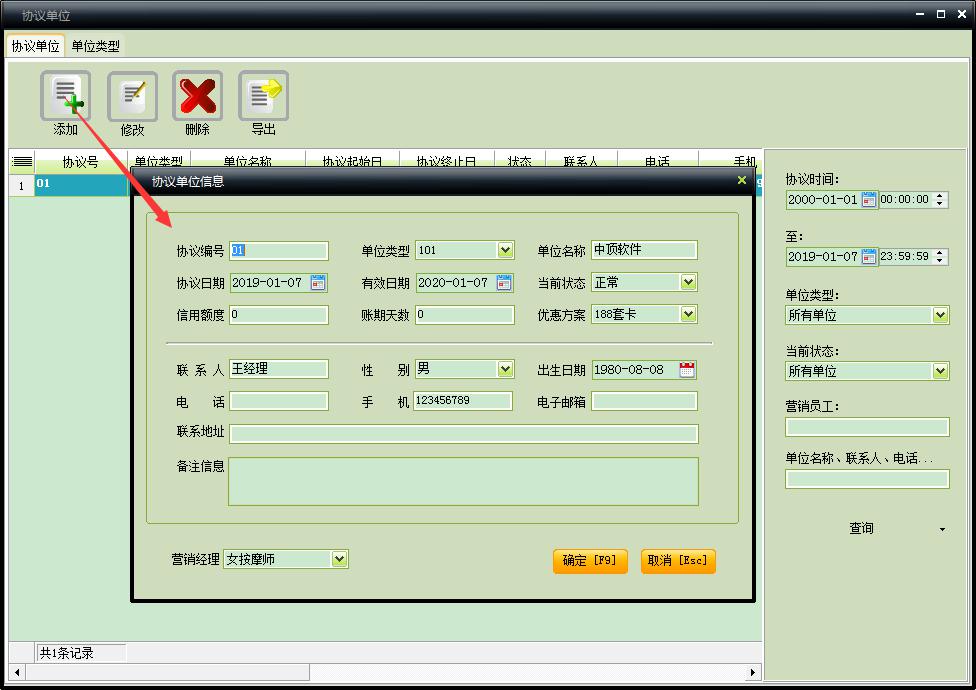The height and width of the screenshot is (690, 976).
Task: Click the 确定 [F9] button
Action: coord(589,561)
